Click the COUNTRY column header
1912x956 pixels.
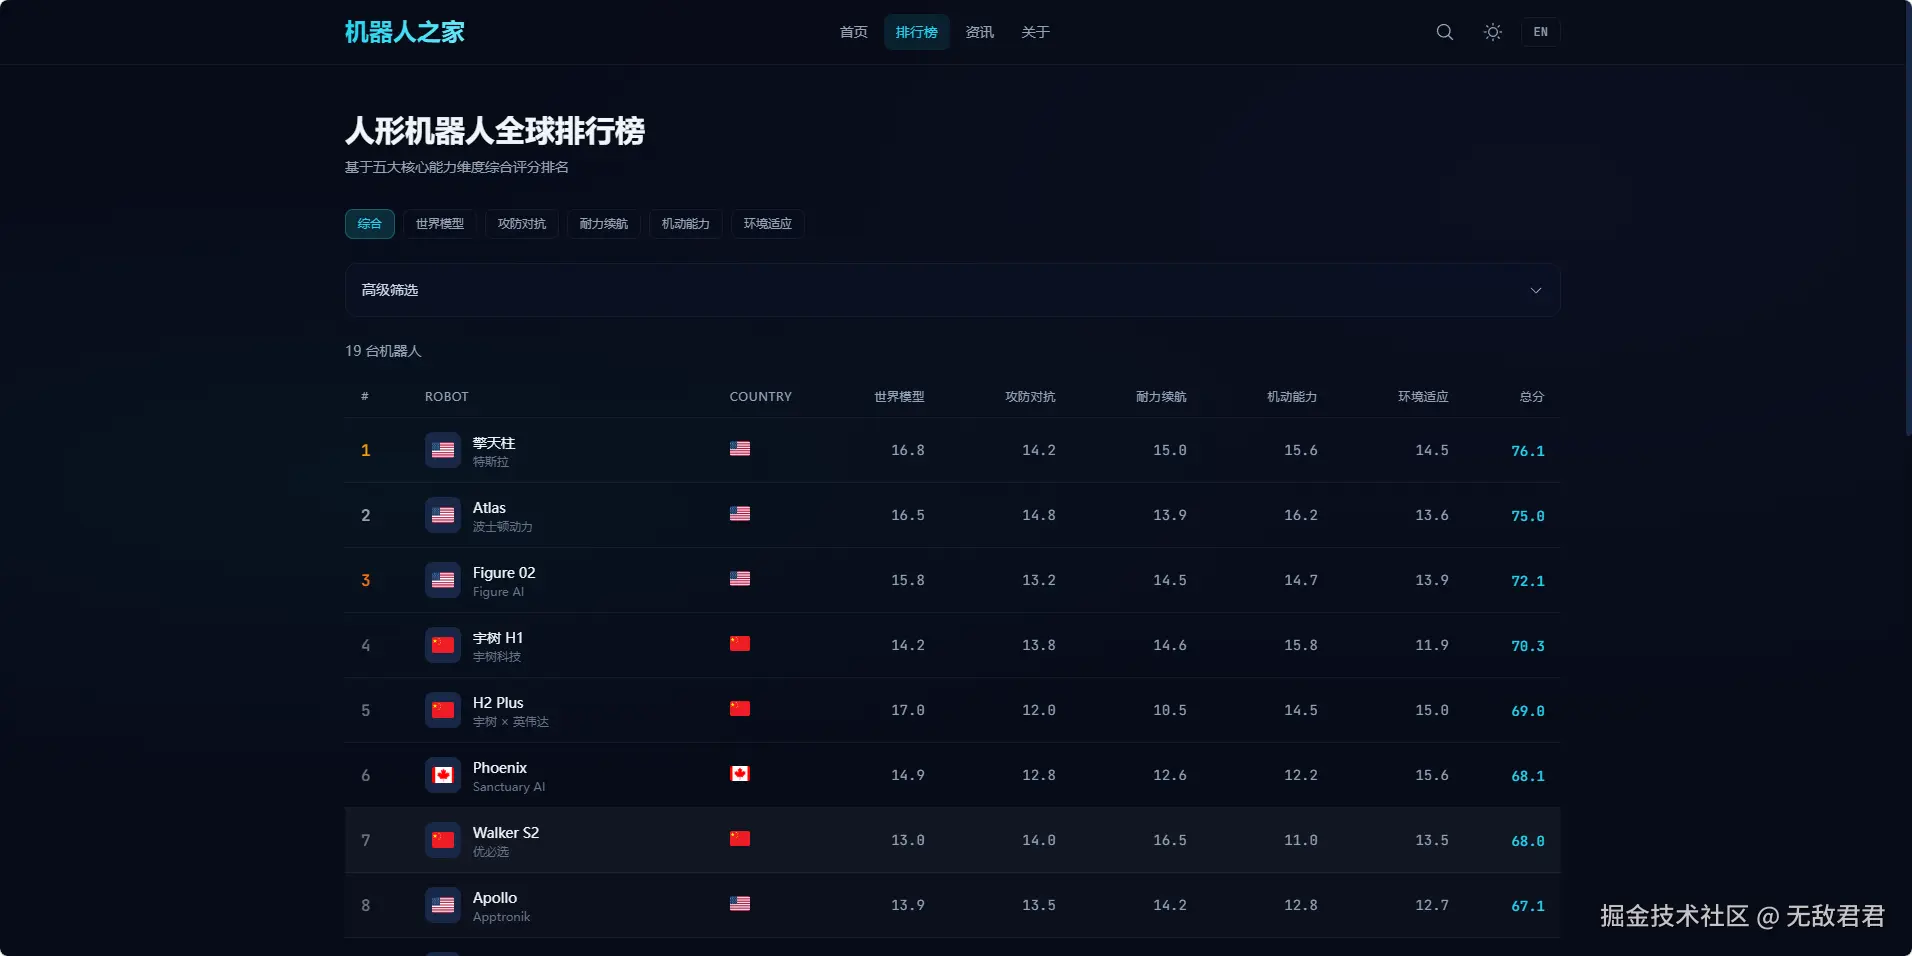(x=761, y=397)
